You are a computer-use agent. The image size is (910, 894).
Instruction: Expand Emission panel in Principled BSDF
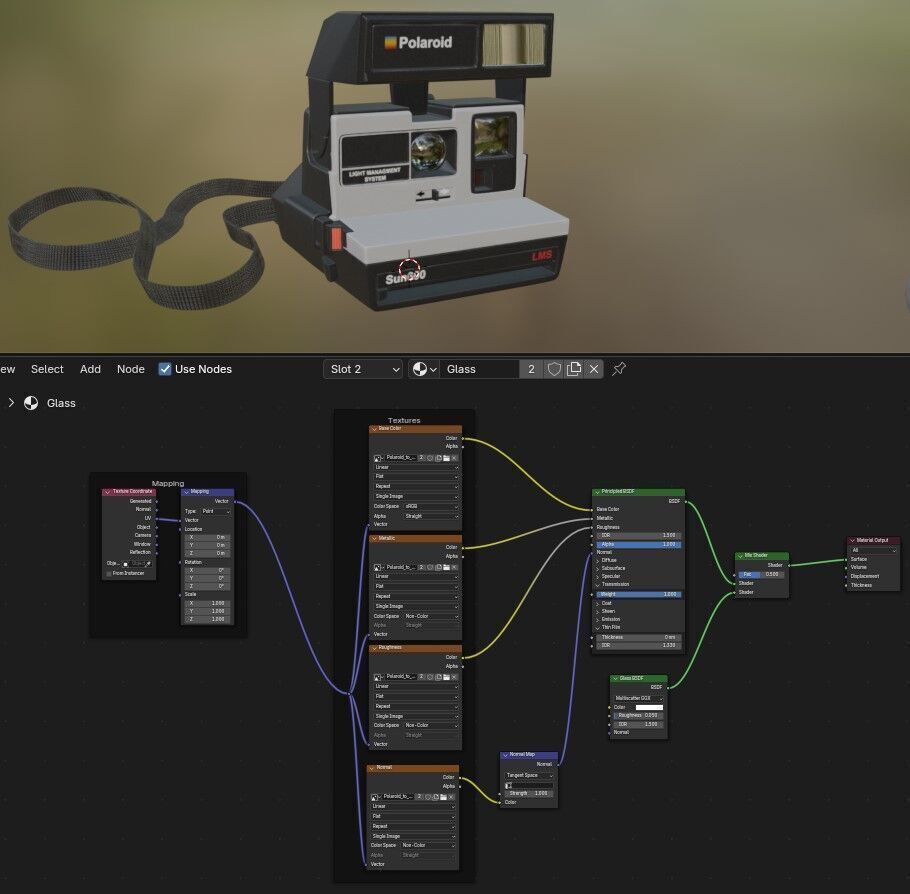coord(598,619)
